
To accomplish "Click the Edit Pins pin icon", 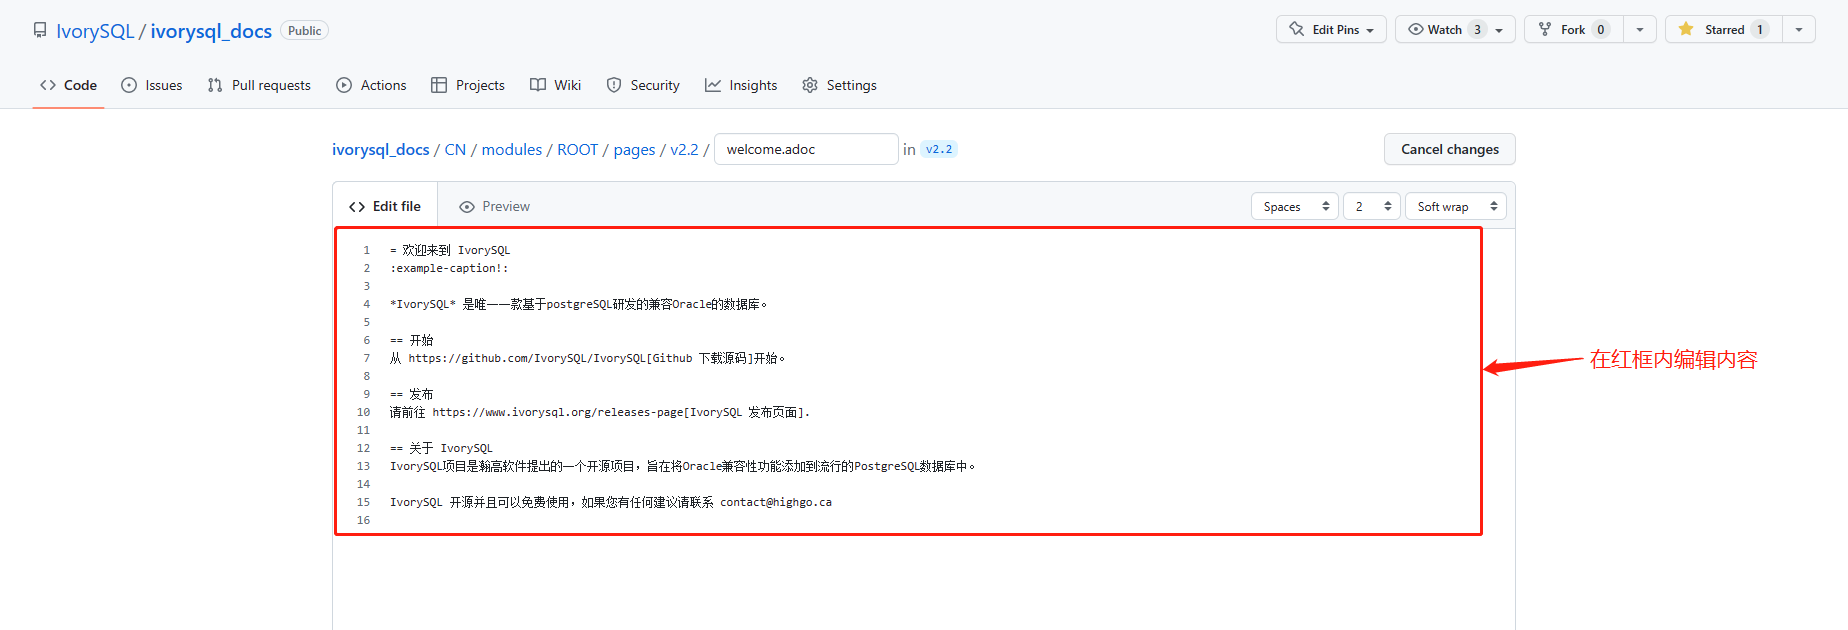I will pos(1296,29).
